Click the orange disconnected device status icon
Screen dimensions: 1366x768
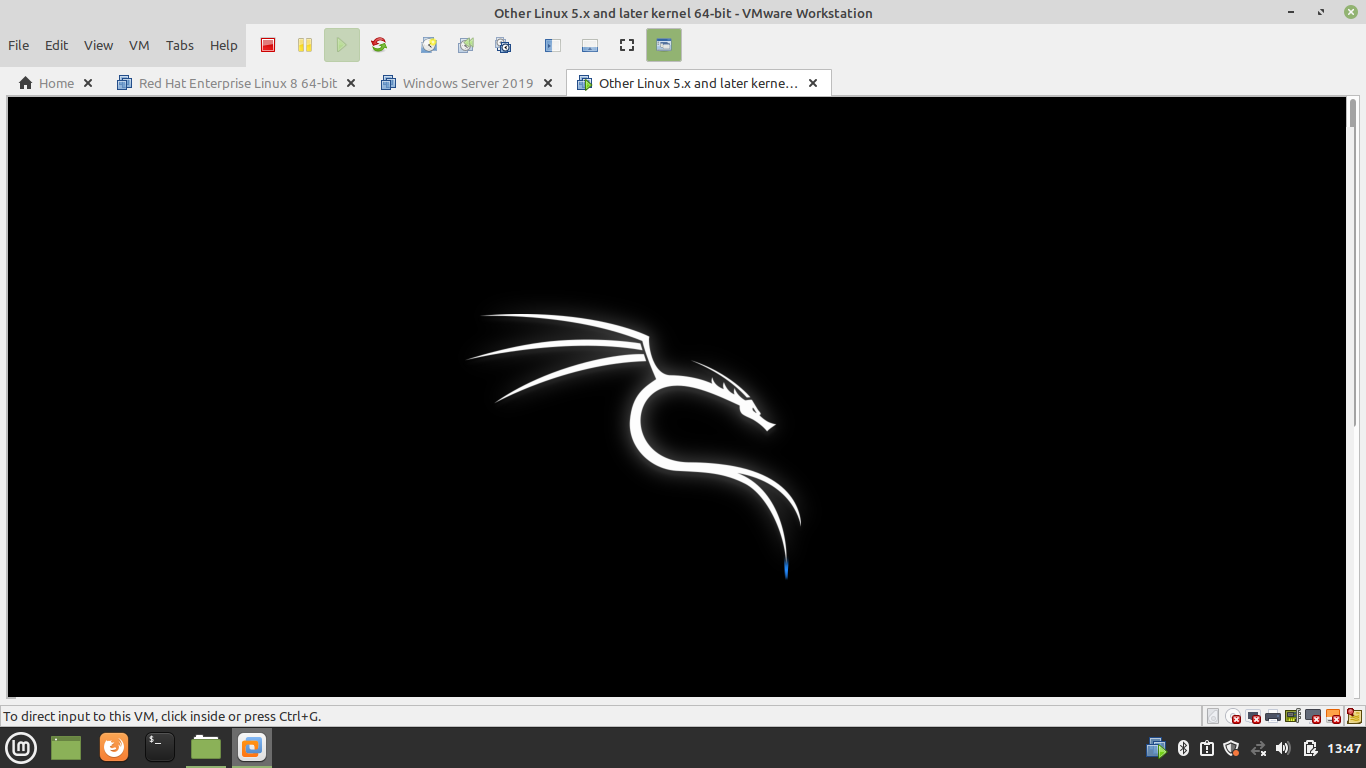tap(1333, 716)
